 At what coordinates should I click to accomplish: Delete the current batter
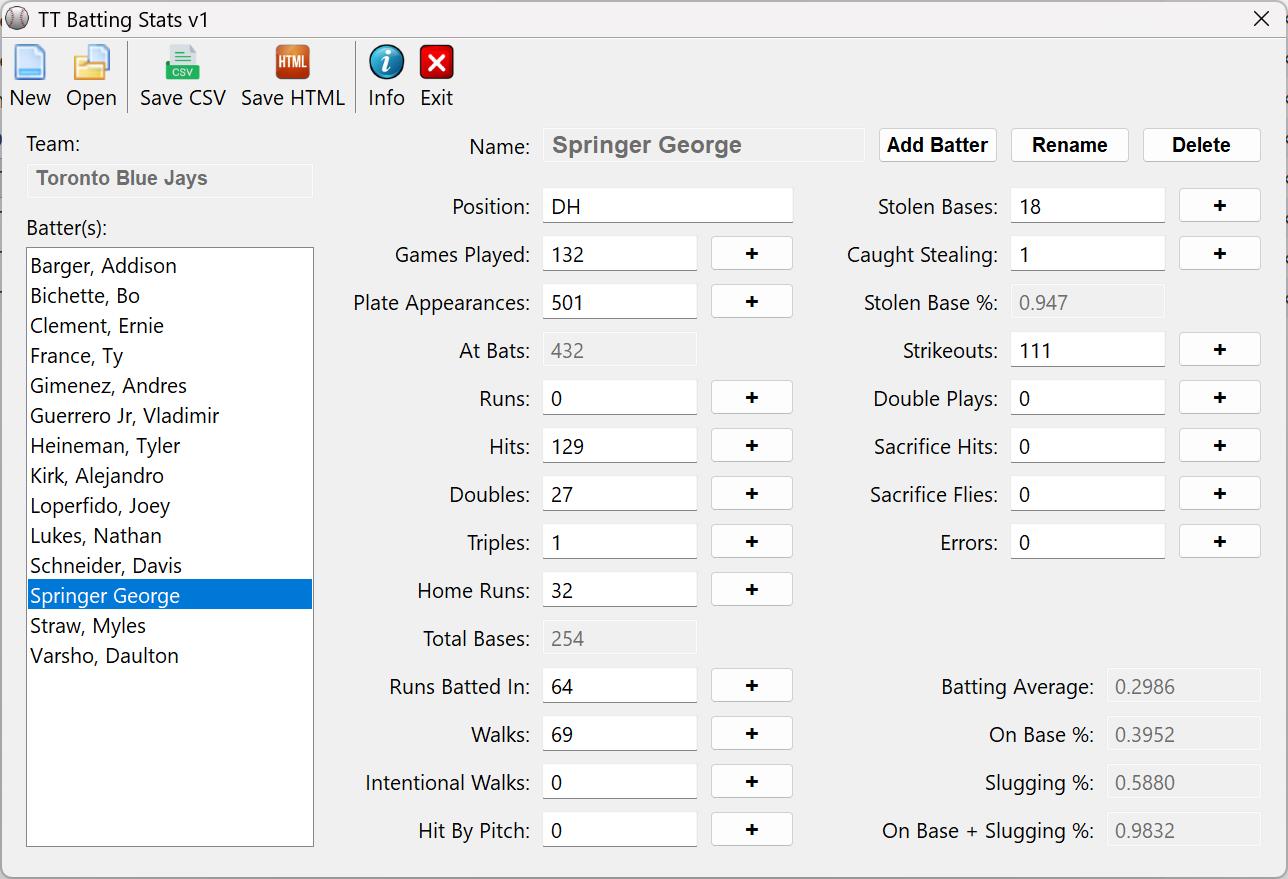coord(1201,145)
